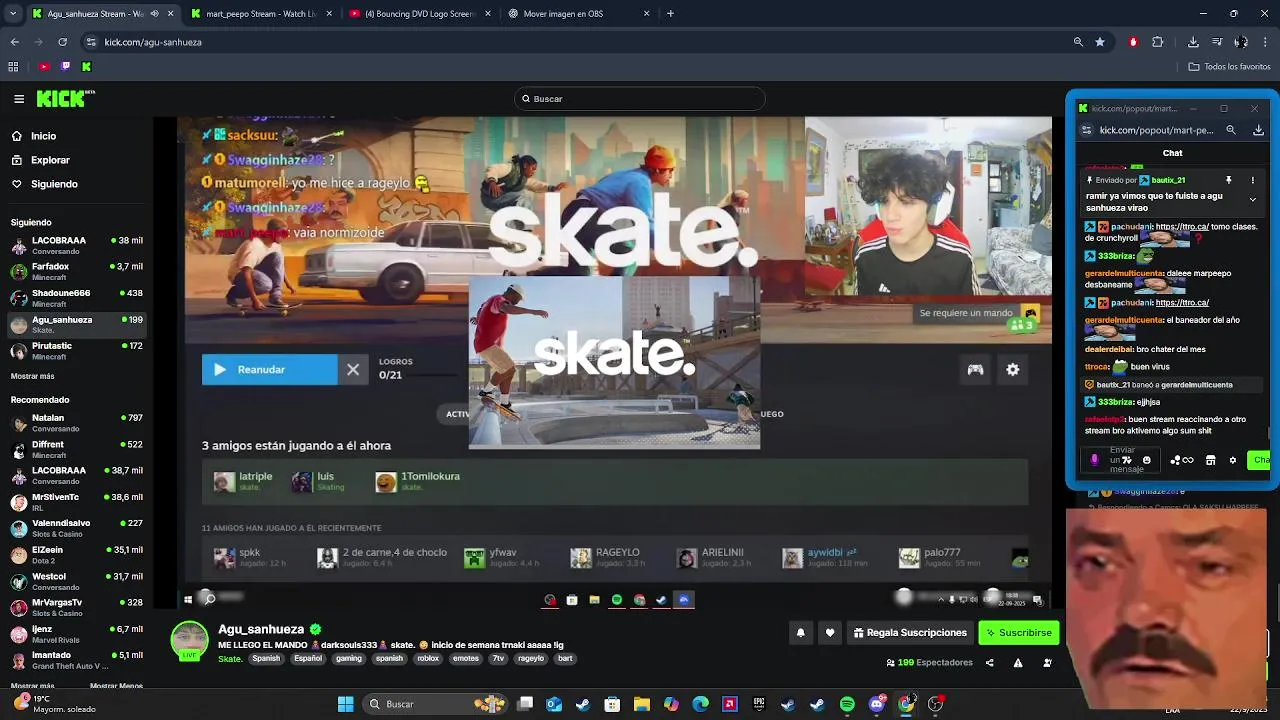Open the Windows Start button
This screenshot has height=720, width=1280.
coord(345,704)
